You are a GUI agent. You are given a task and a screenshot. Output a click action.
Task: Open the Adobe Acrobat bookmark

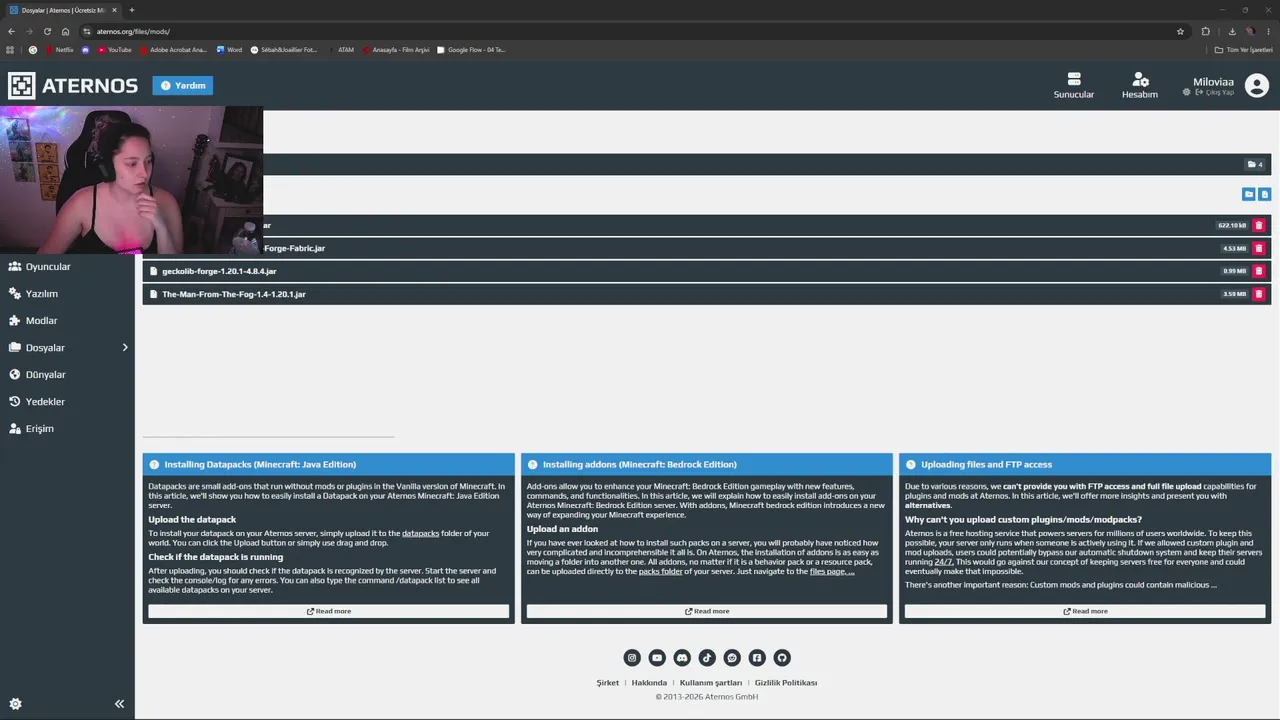coord(173,50)
